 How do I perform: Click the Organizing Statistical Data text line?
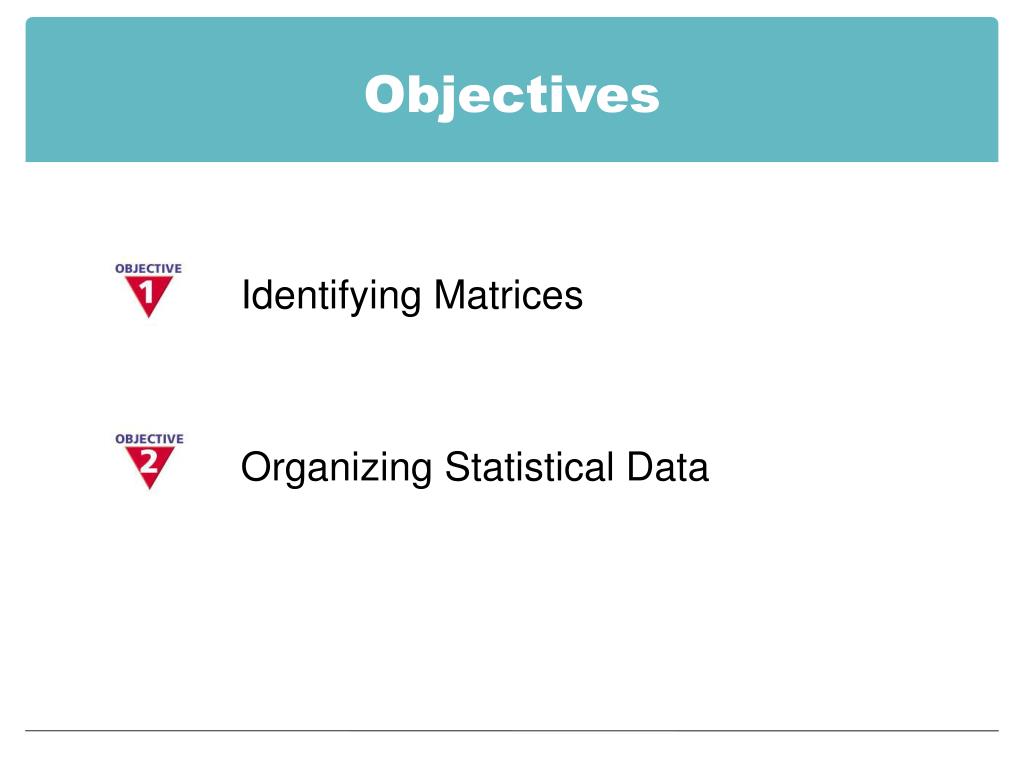pos(475,468)
